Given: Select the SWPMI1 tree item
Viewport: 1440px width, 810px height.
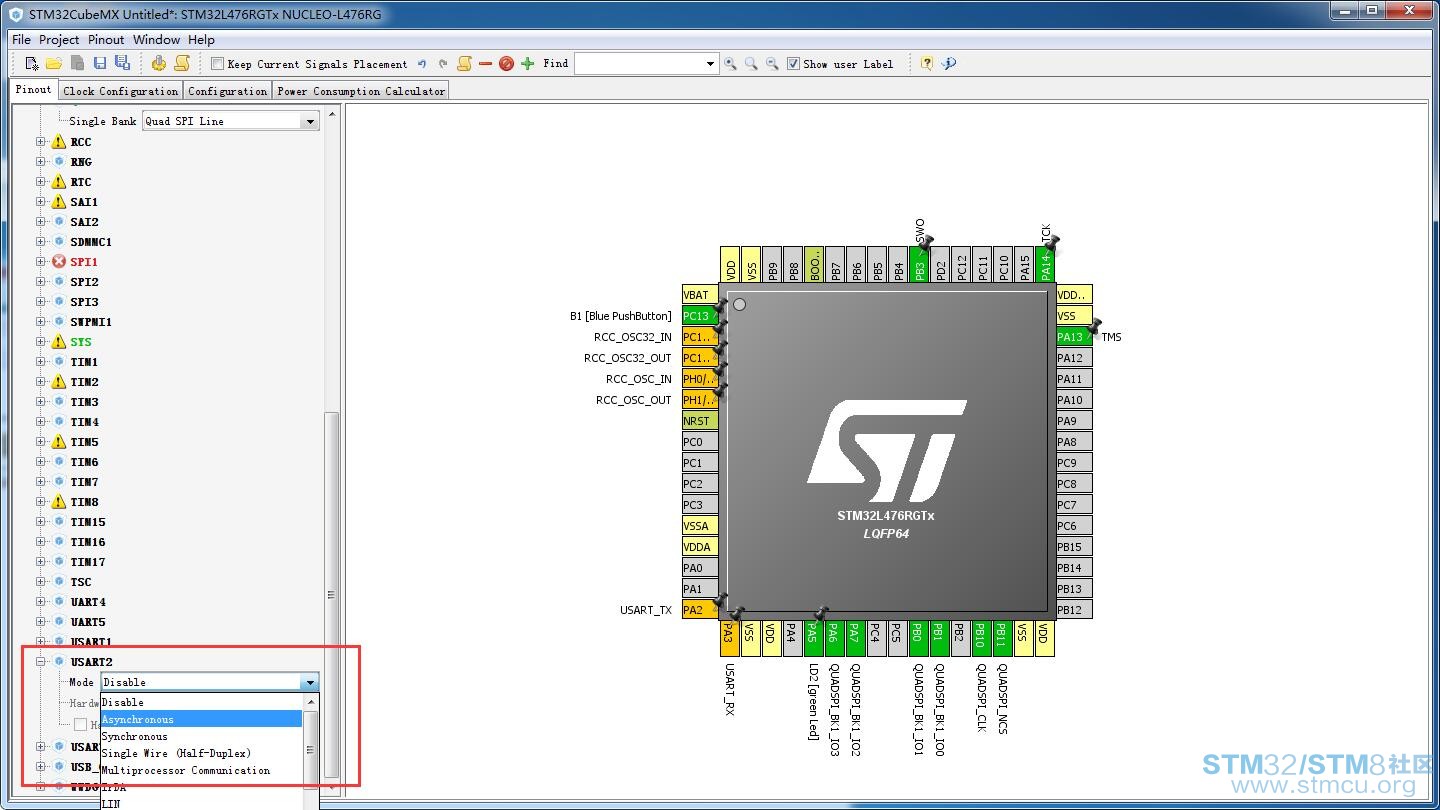Looking at the screenshot, I should coord(91,322).
